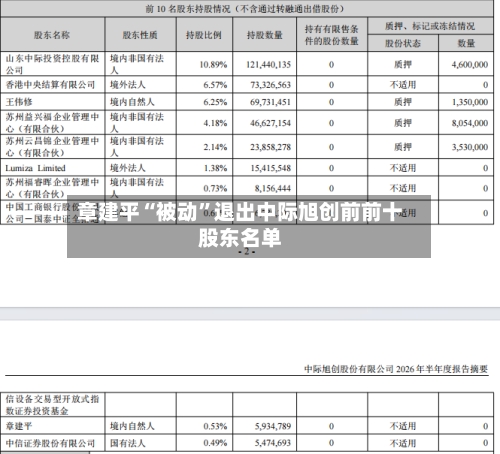
Task: Select pledged quantity 4,600,000
Action: point(470,65)
